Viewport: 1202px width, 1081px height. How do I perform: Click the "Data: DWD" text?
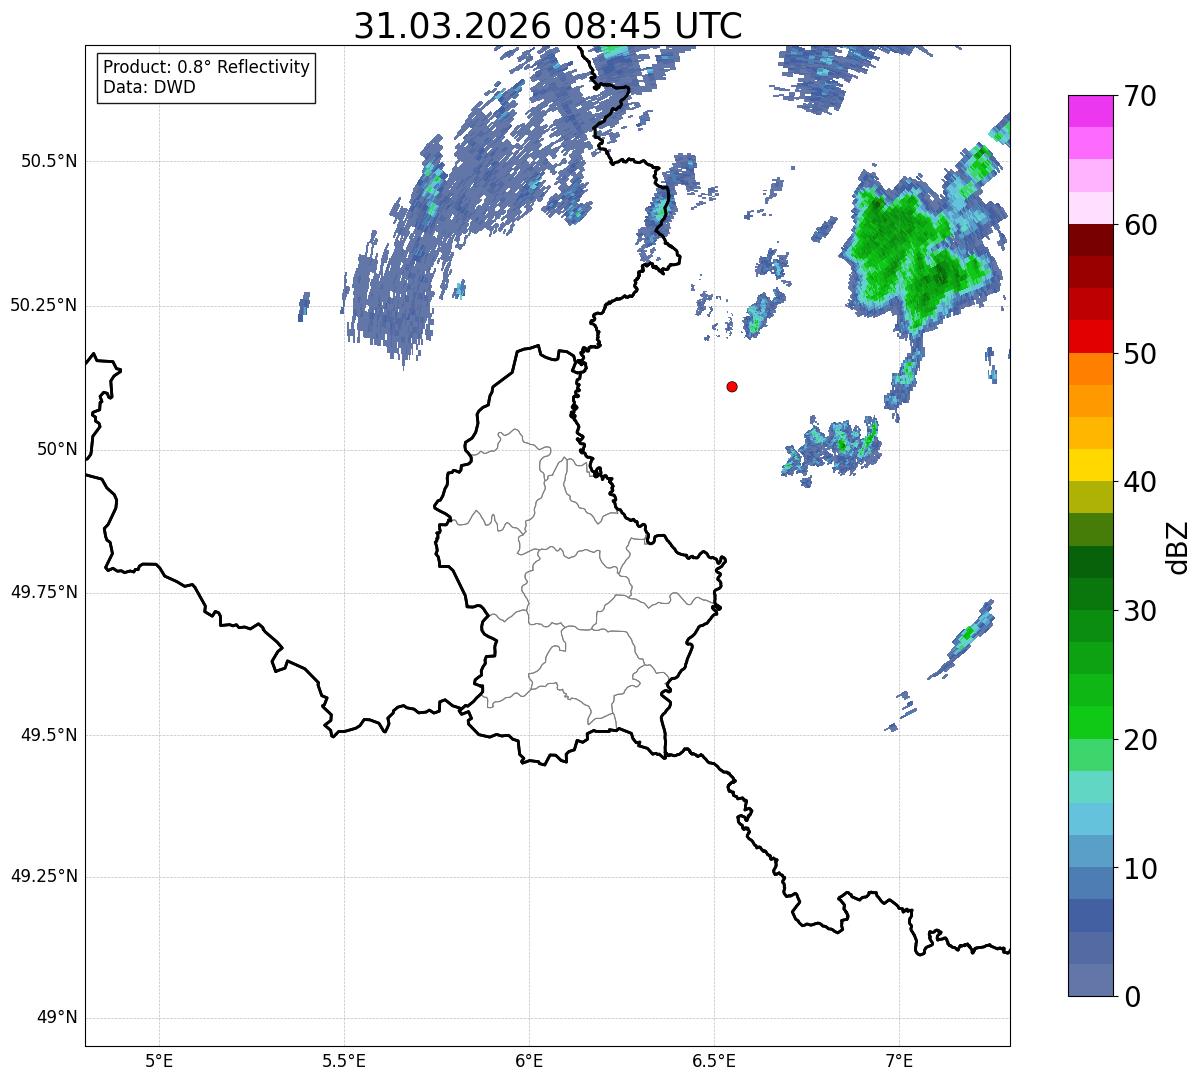pos(149,87)
